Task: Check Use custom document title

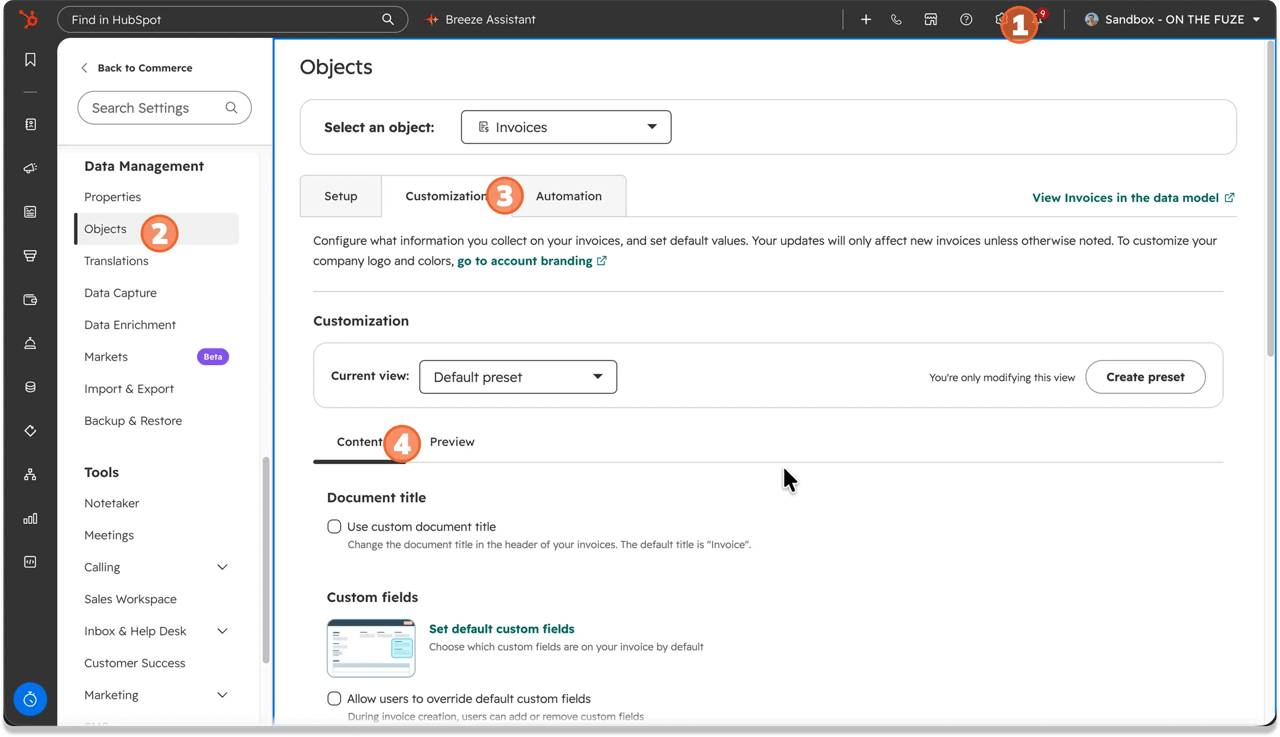Action: [x=334, y=526]
